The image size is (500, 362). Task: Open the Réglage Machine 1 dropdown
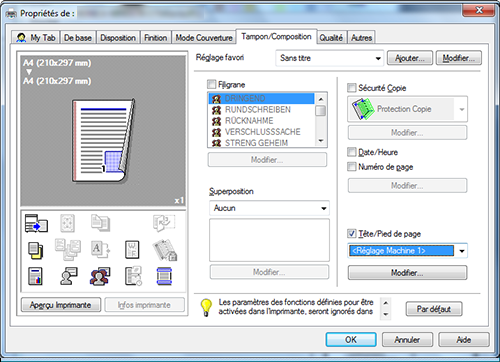pos(407,251)
